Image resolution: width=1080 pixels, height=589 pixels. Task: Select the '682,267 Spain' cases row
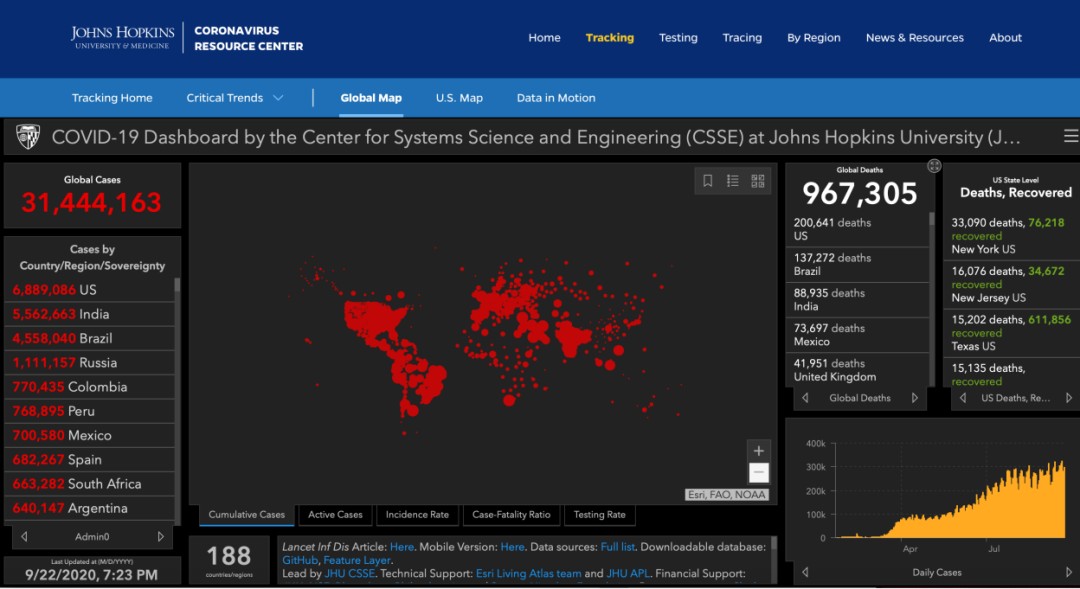pos(90,459)
